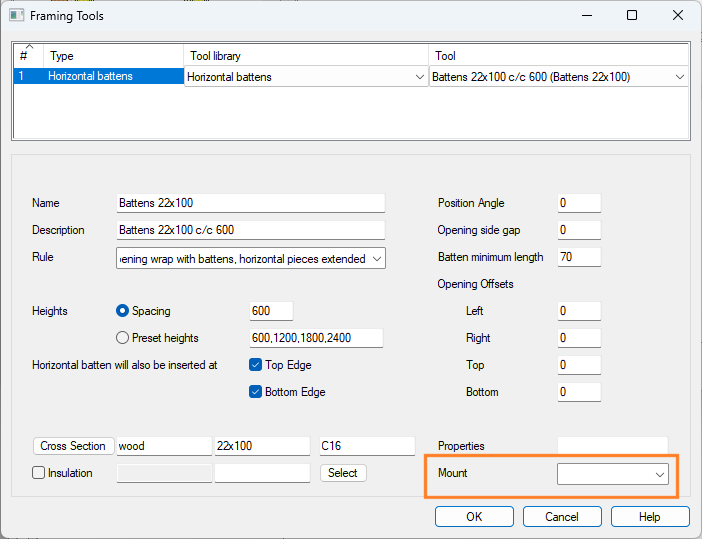This screenshot has width=702, height=539.
Task: Uncheck the Top Edge checkbox
Action: (256, 365)
